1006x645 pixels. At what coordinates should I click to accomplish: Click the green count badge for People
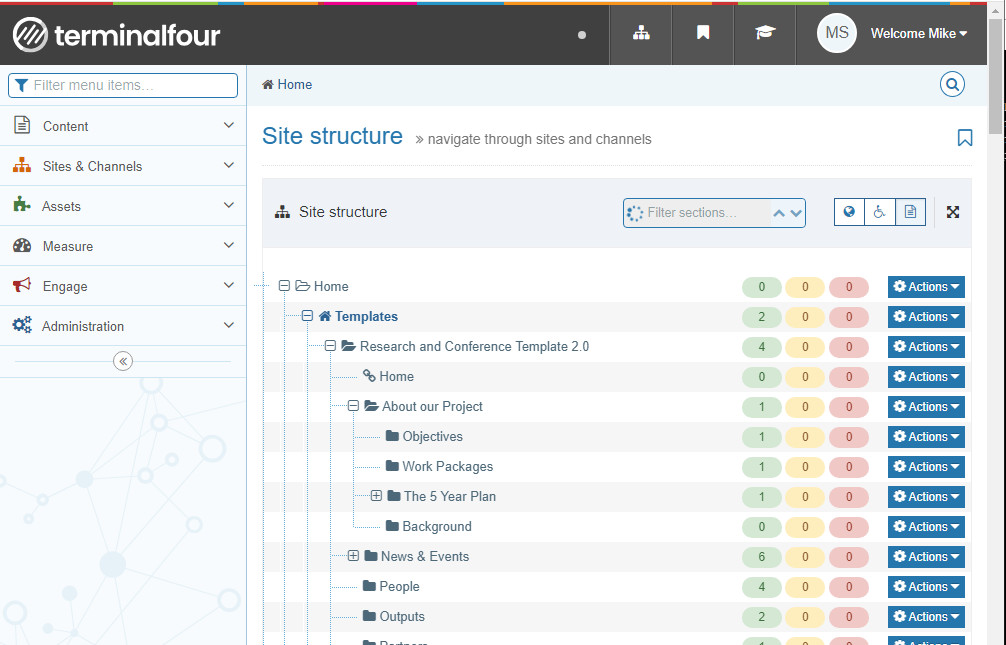[761, 587]
